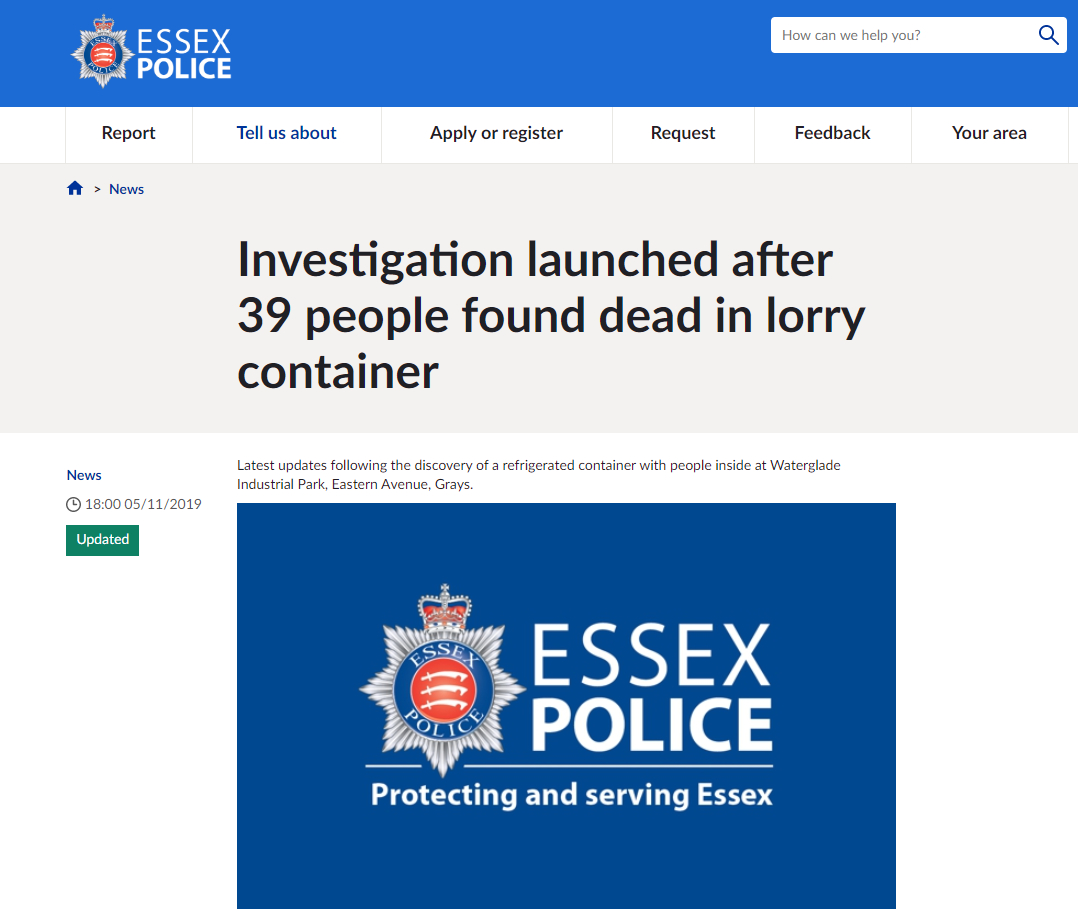Viewport: 1078px width, 917px height.
Task: Click the police crest in the article image
Action: (441, 686)
